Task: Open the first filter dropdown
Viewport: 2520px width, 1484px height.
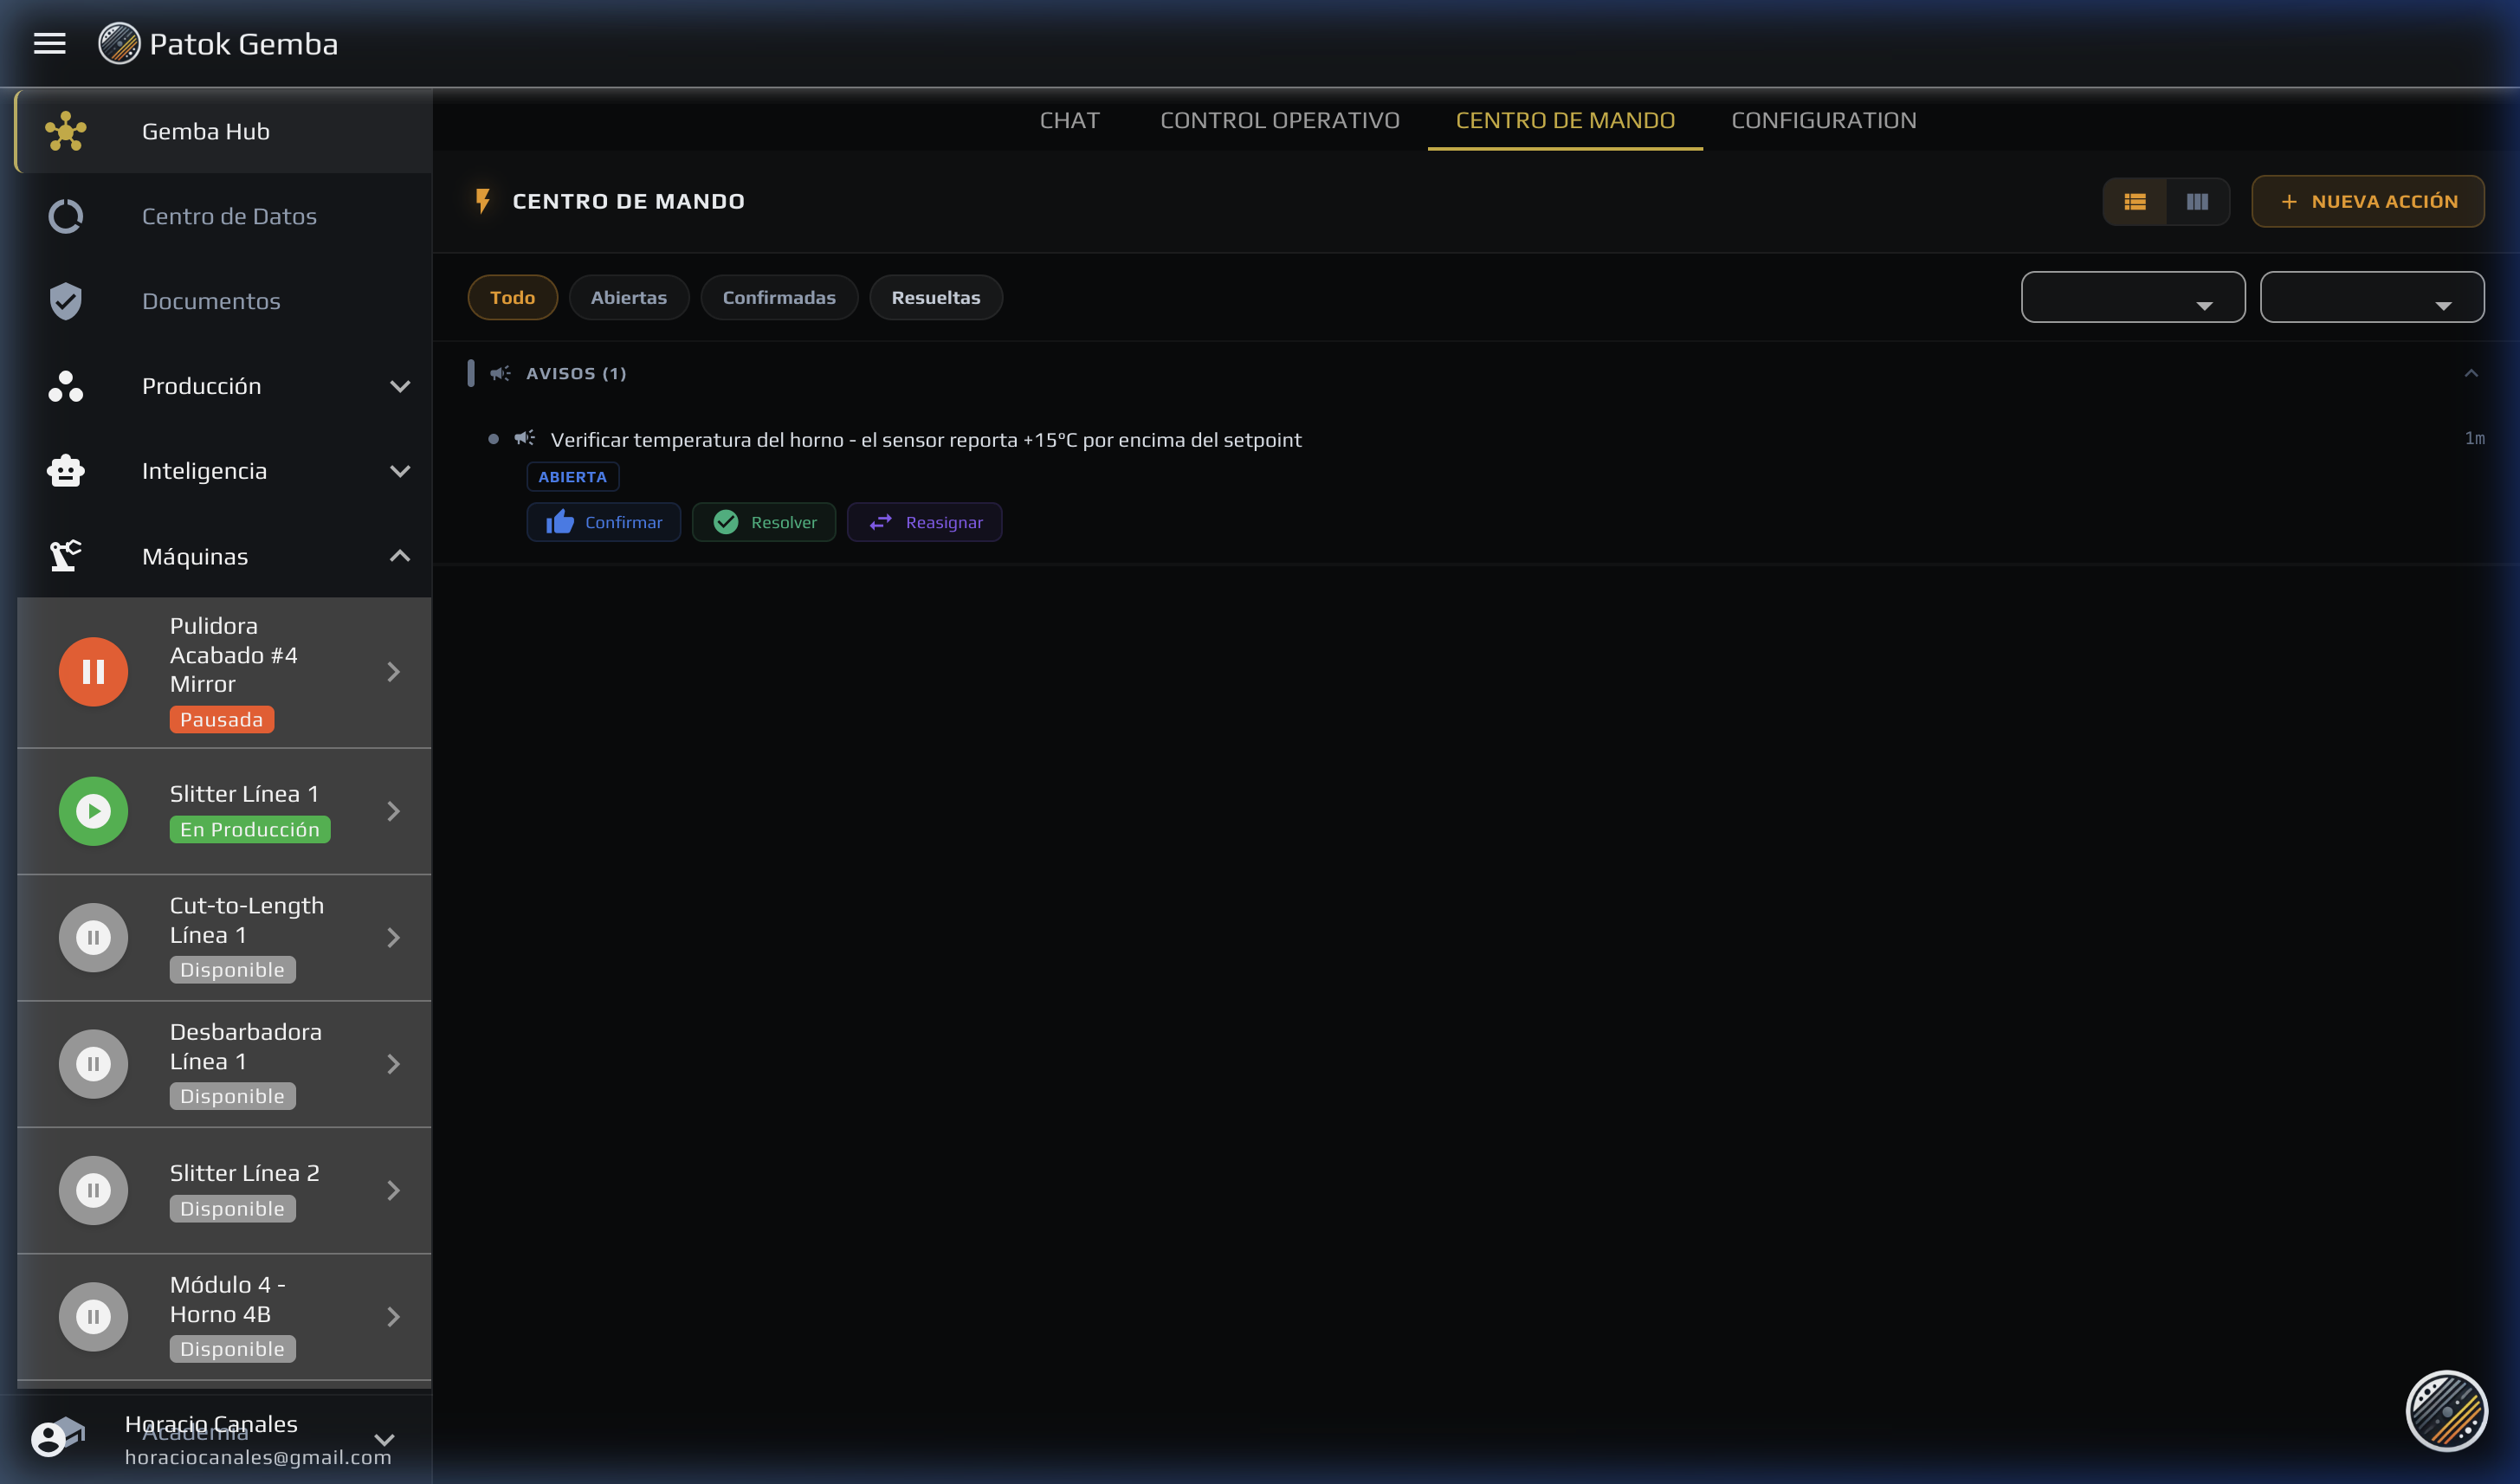Action: point(2132,298)
